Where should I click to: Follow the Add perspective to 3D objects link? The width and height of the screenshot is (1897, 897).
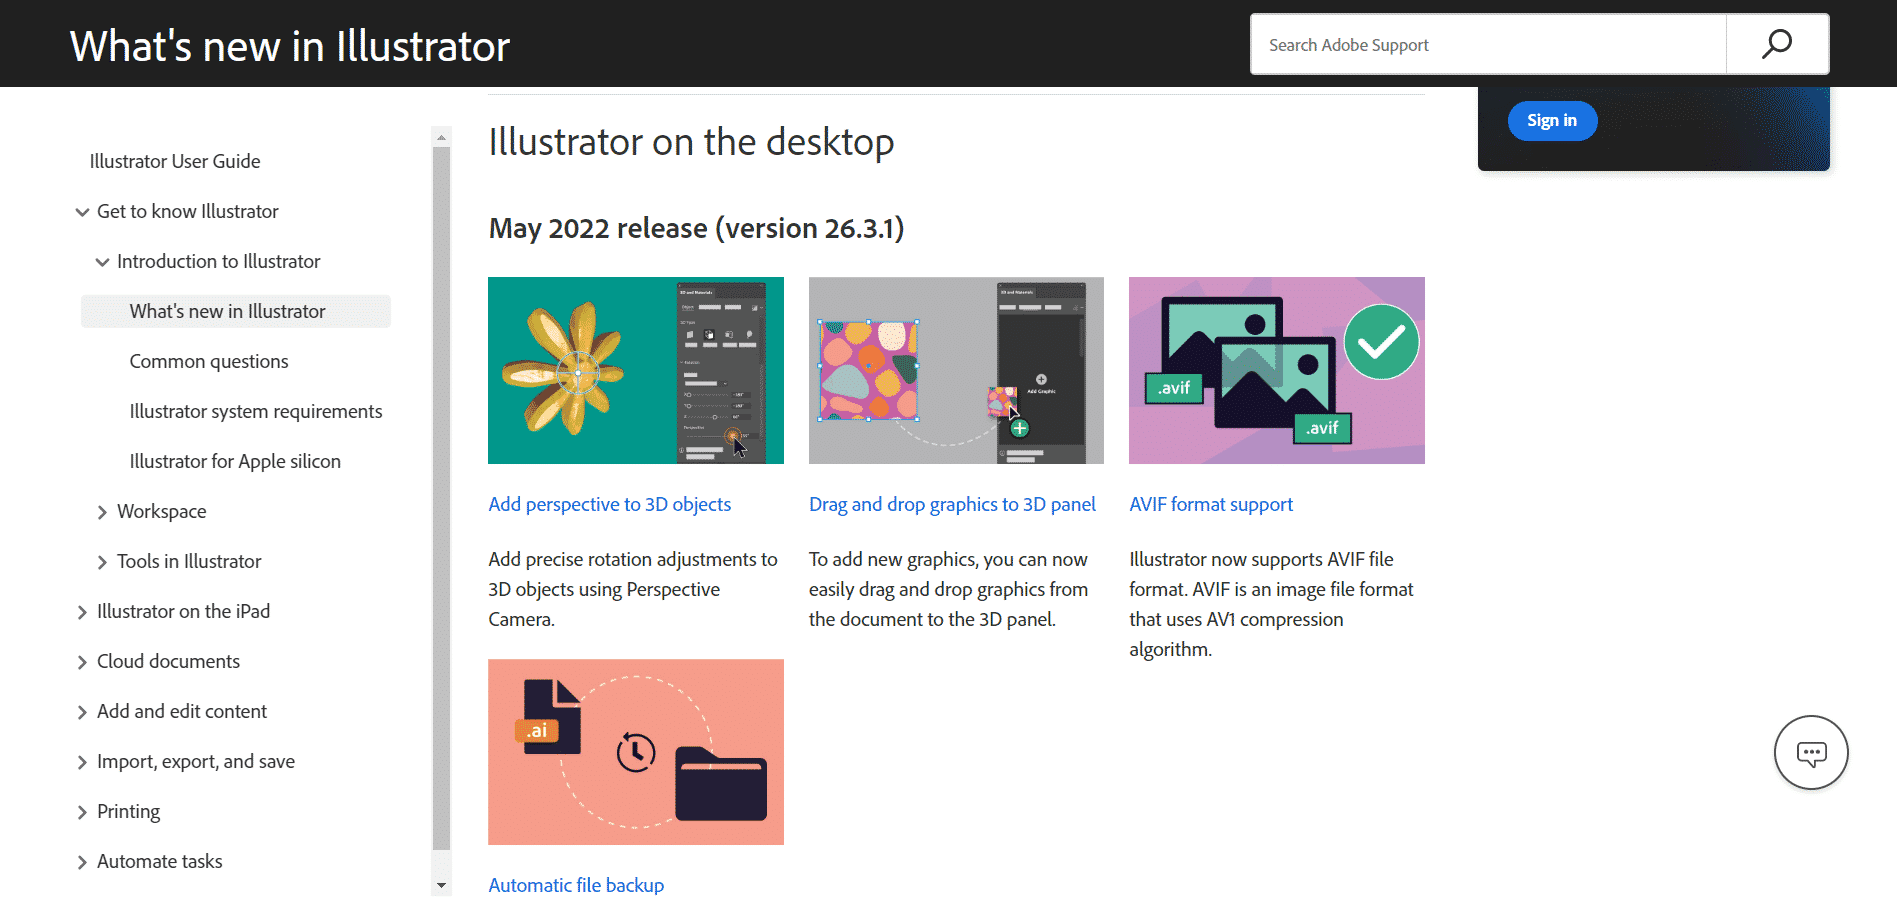pyautogui.click(x=609, y=504)
